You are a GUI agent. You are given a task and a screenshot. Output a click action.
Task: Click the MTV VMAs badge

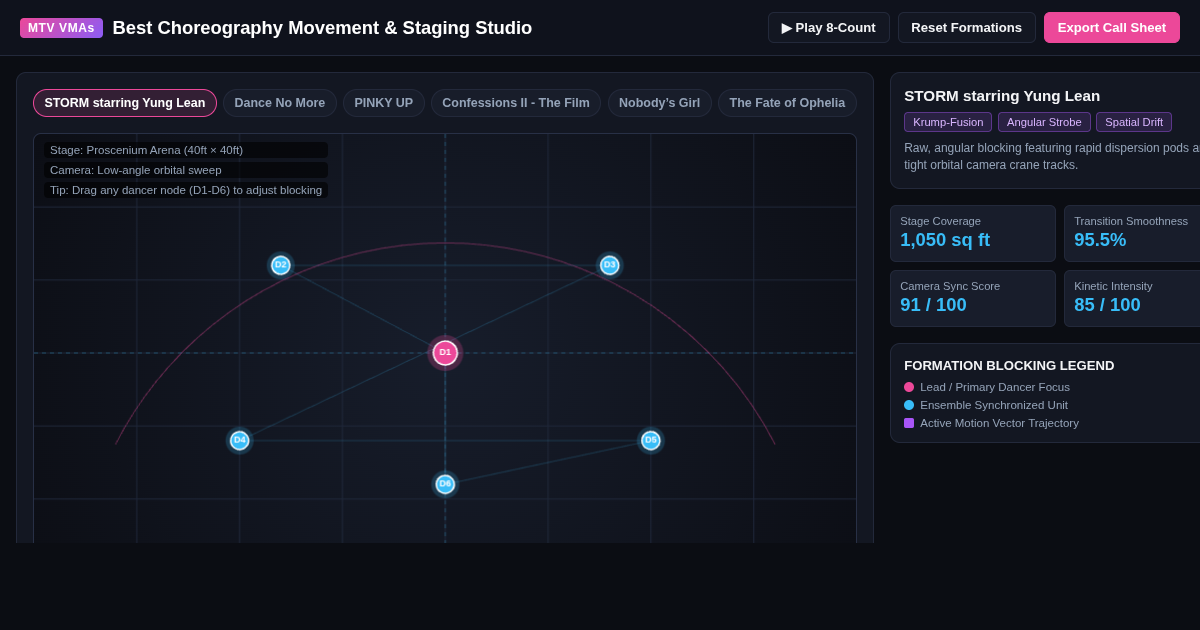(x=61, y=28)
